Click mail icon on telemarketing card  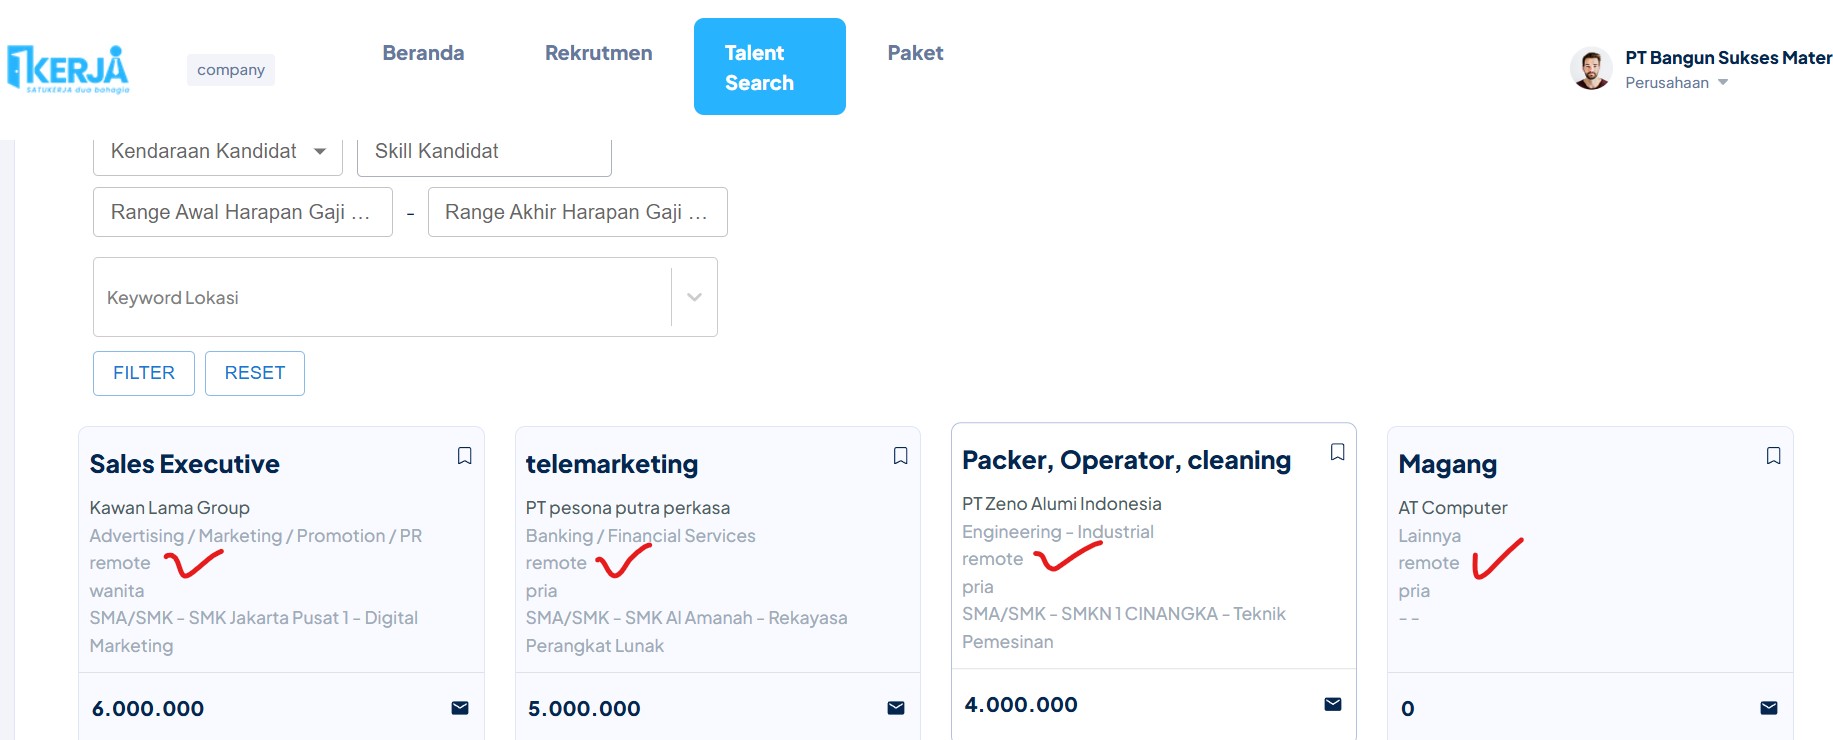[896, 708]
